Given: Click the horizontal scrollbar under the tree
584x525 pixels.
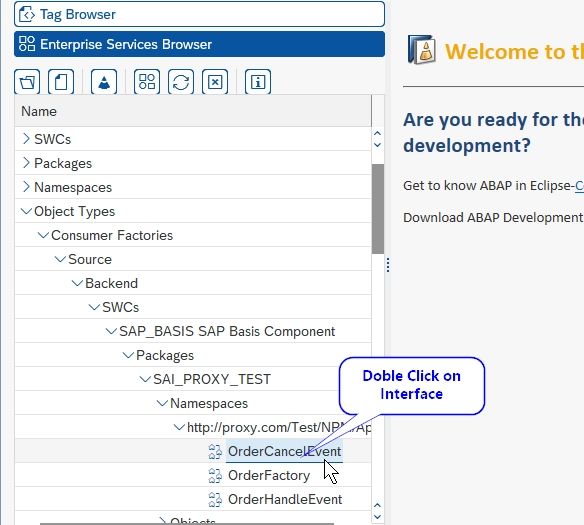Looking at the screenshot, I should point(187,524).
